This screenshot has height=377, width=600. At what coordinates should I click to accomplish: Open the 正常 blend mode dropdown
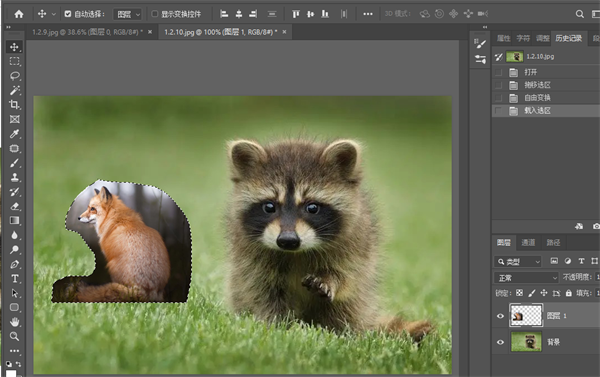[x=526, y=277]
